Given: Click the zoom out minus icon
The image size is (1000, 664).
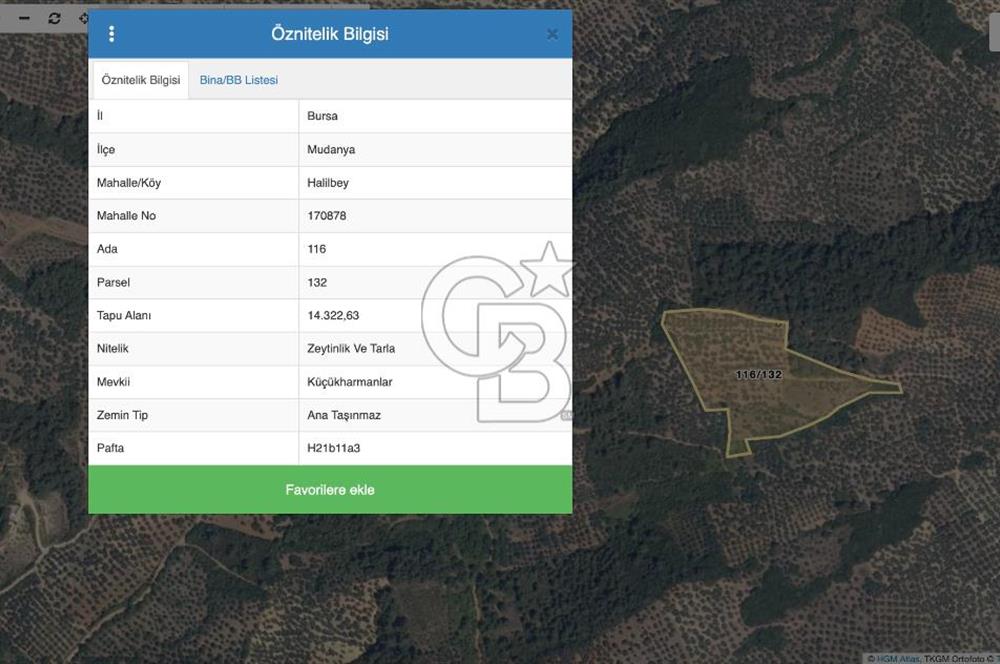Looking at the screenshot, I should 24,18.
